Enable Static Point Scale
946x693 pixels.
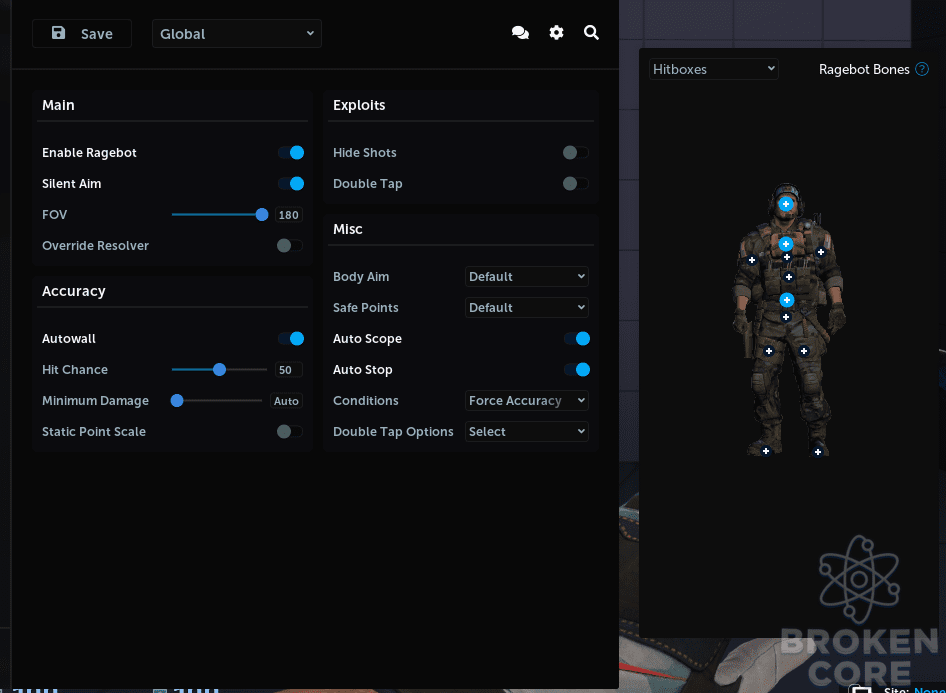[x=290, y=431]
